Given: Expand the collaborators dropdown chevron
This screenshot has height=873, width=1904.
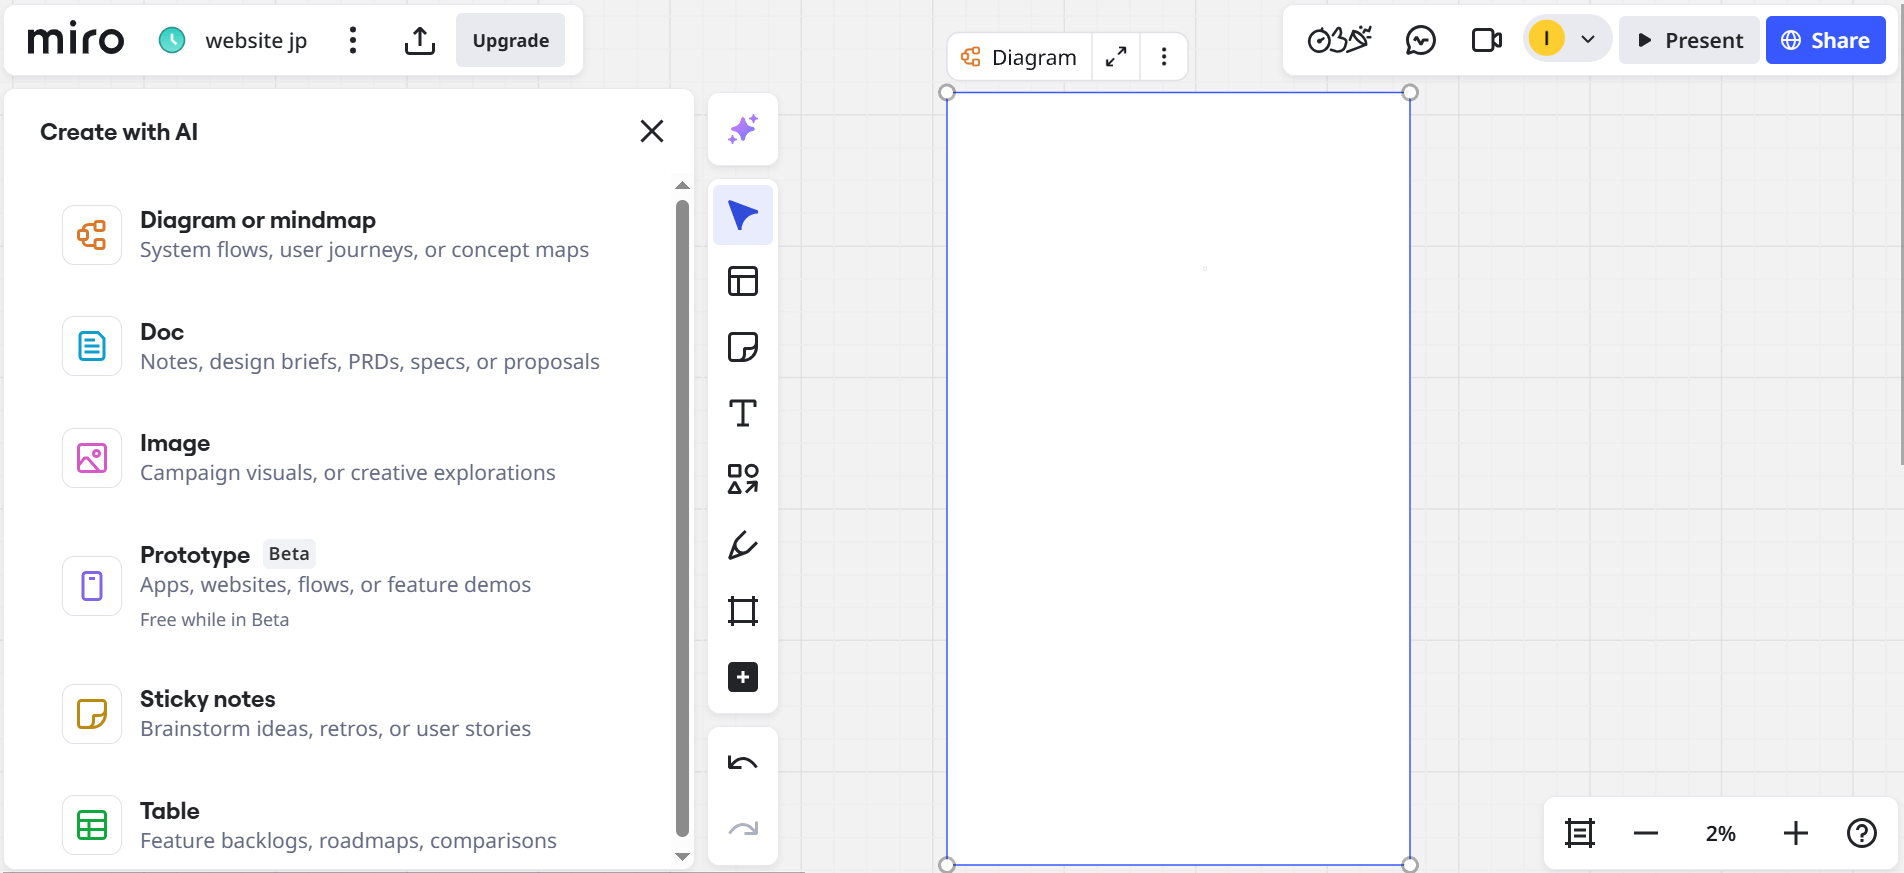Looking at the screenshot, I should tap(1588, 40).
